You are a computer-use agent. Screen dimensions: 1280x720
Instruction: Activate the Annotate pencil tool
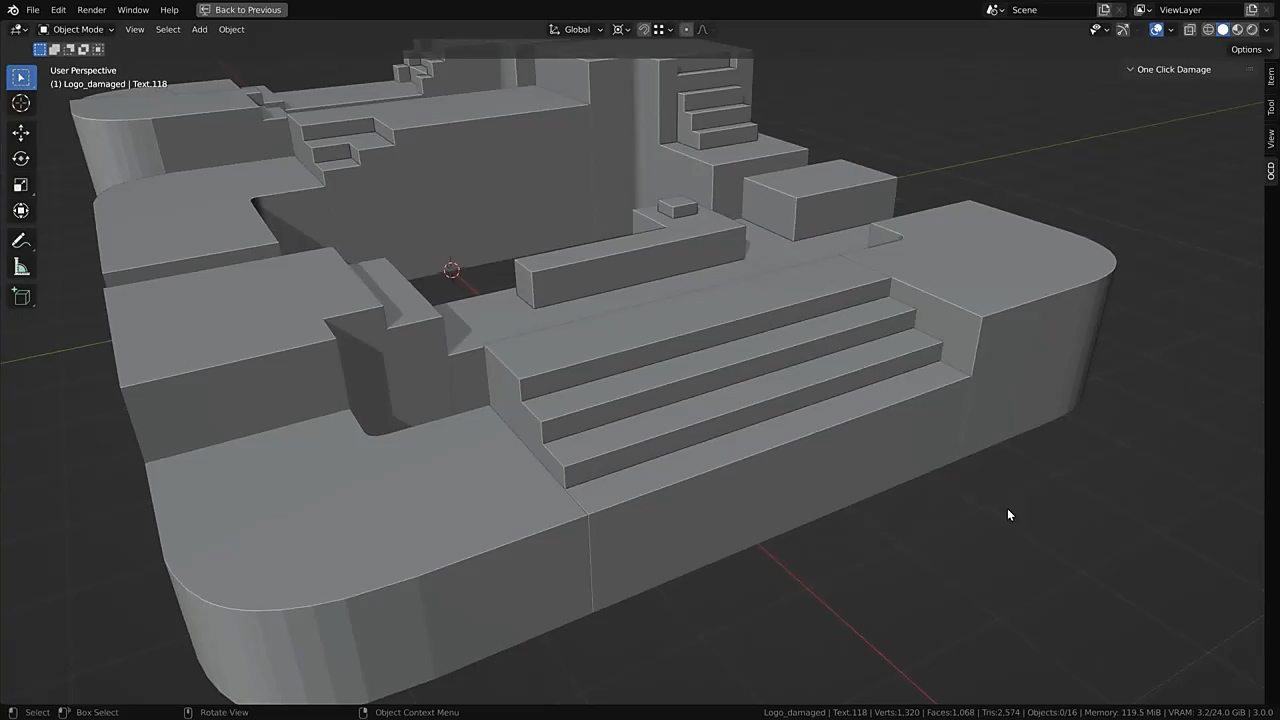[x=21, y=241]
